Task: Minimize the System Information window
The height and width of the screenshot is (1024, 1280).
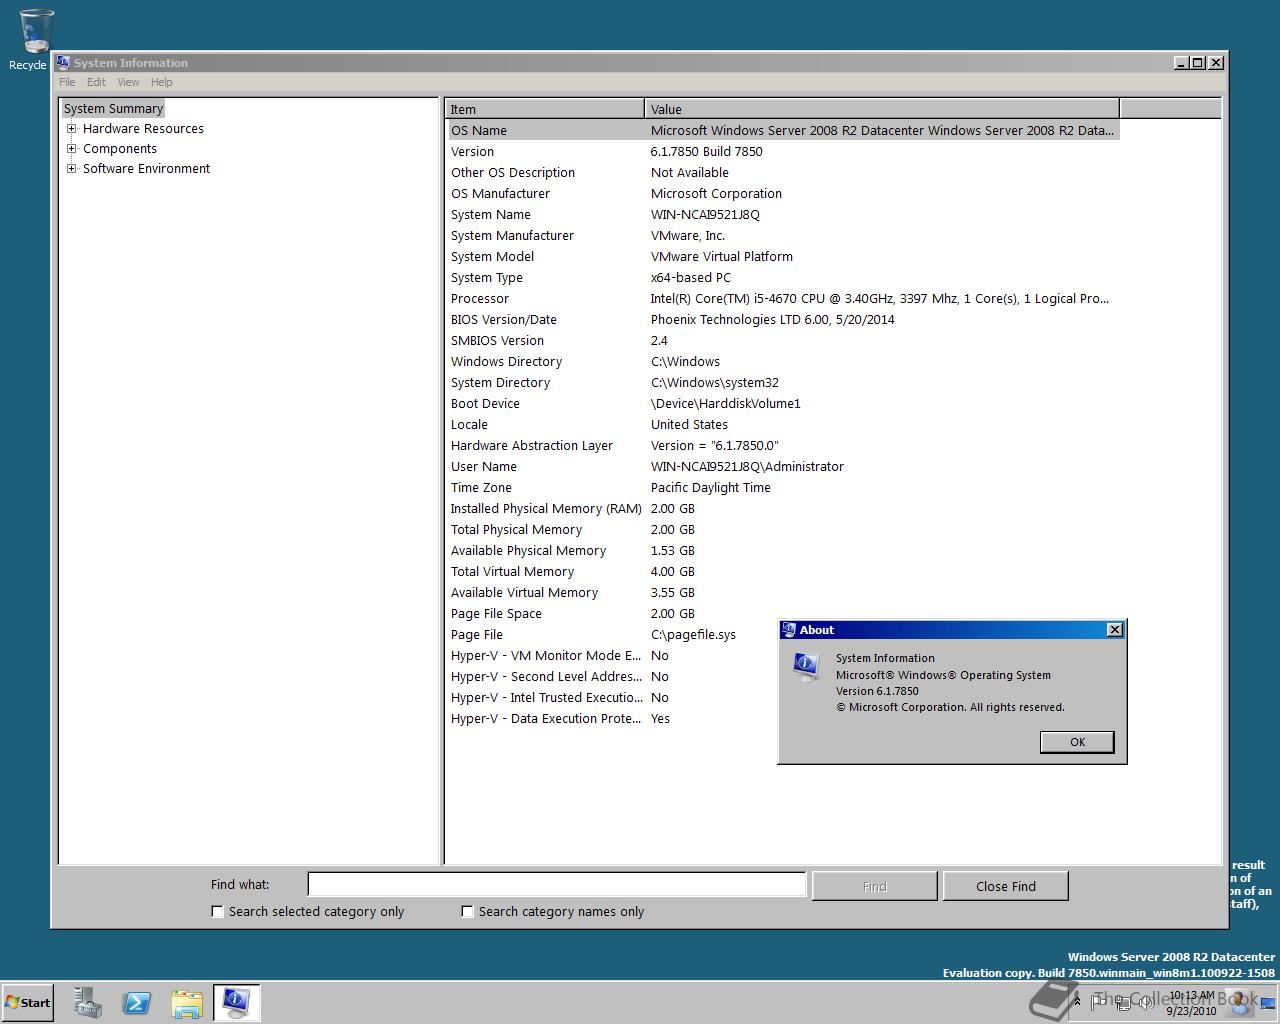Action: [1181, 62]
